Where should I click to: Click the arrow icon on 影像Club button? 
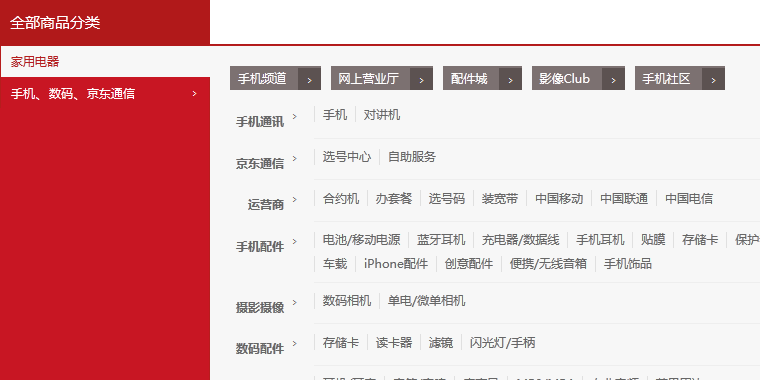pyautogui.click(x=614, y=79)
